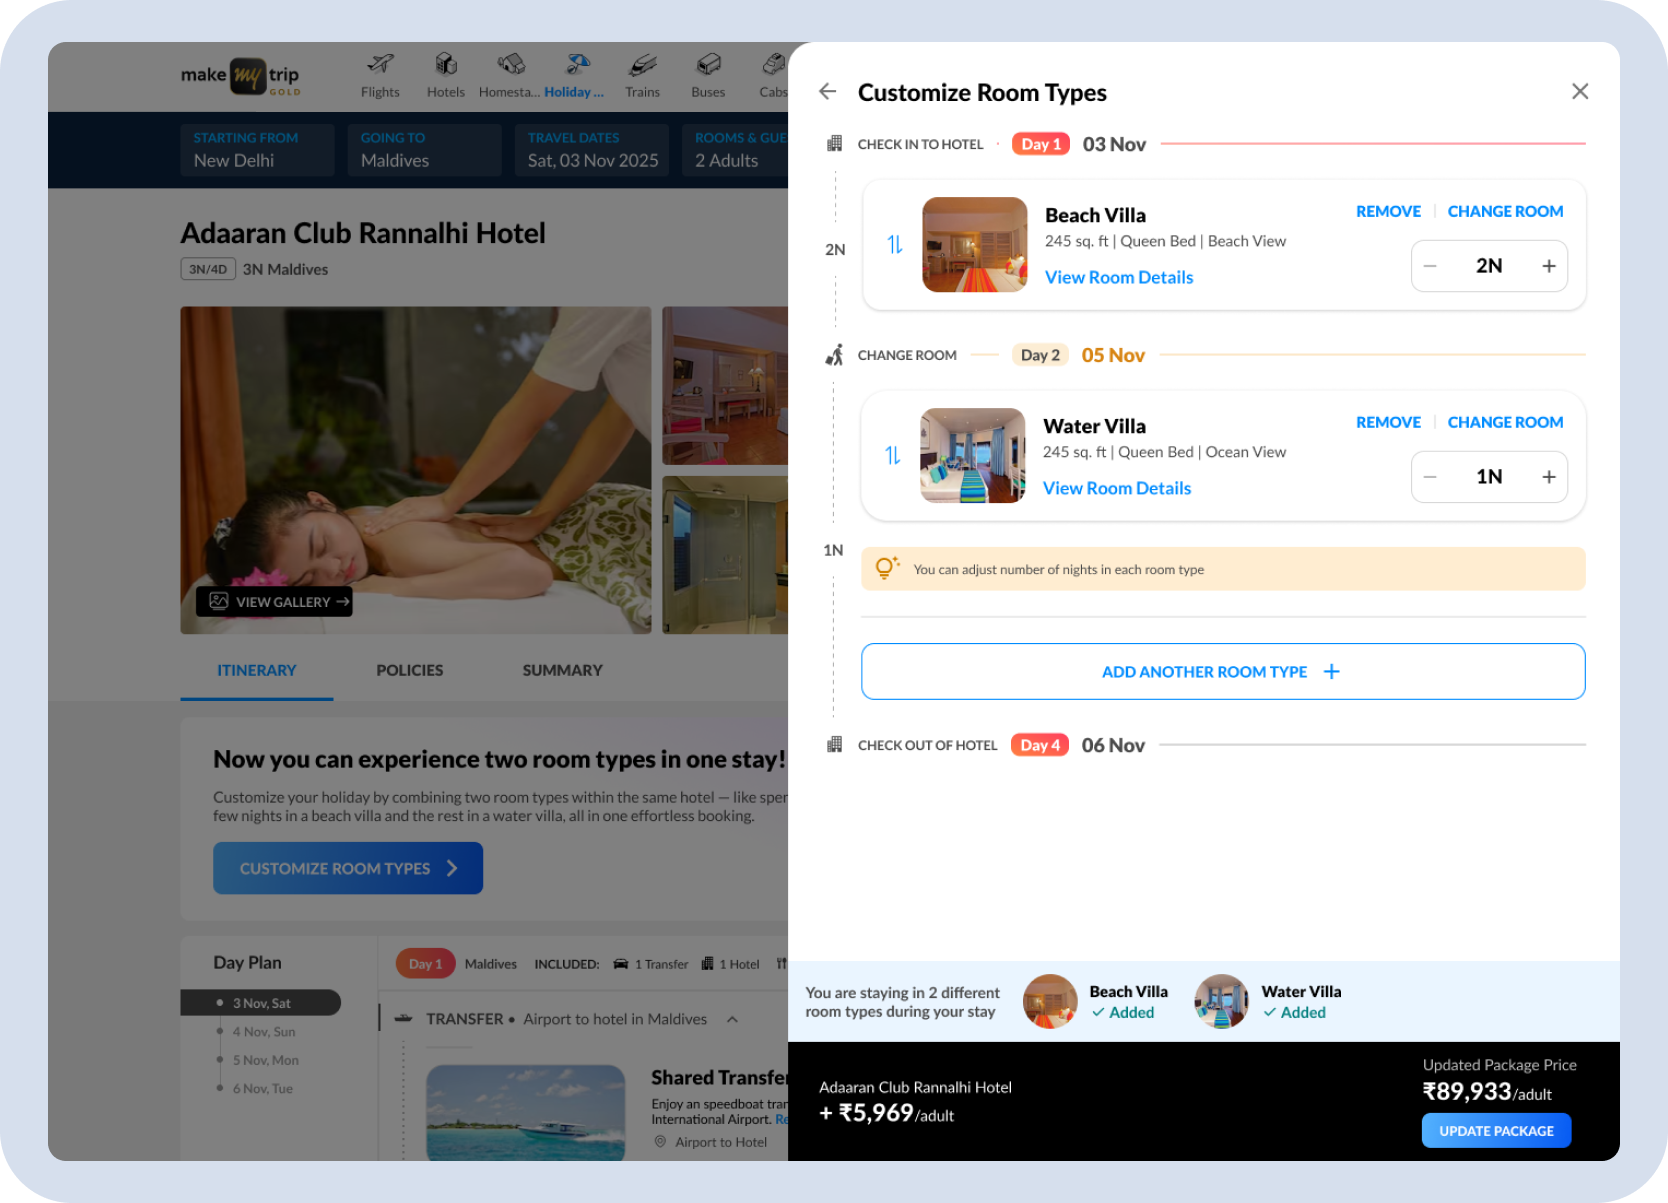View Room Details for Beach Villa
Viewport: 1668px width, 1203px height.
[x=1119, y=277]
